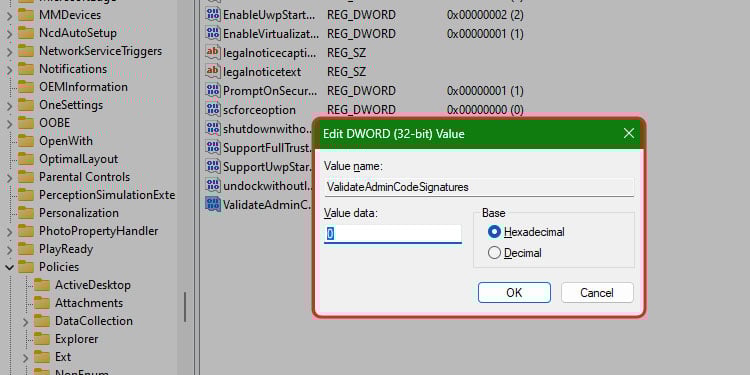This screenshot has height=375, width=750.
Task: Select the legalnoticetext value name
Action: point(262,72)
